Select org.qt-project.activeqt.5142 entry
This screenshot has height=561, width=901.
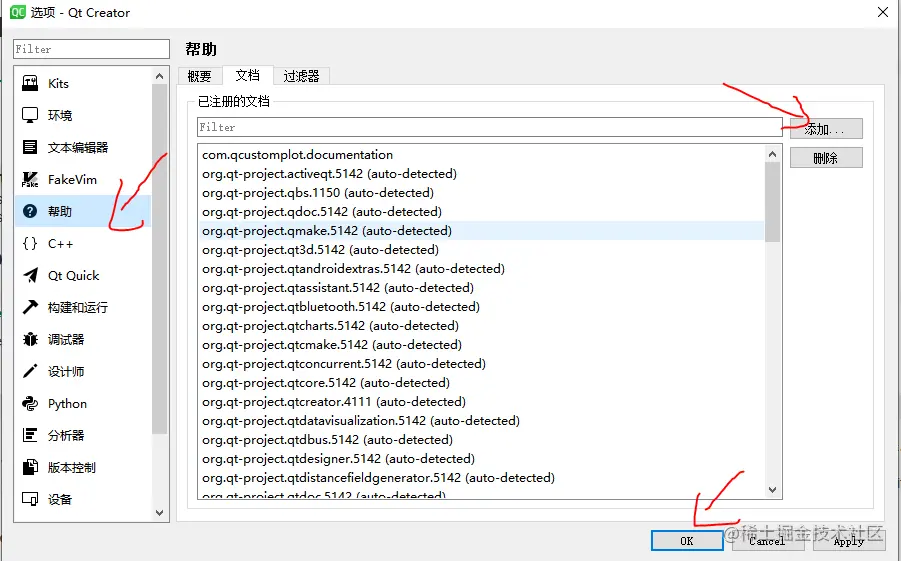coord(482,174)
